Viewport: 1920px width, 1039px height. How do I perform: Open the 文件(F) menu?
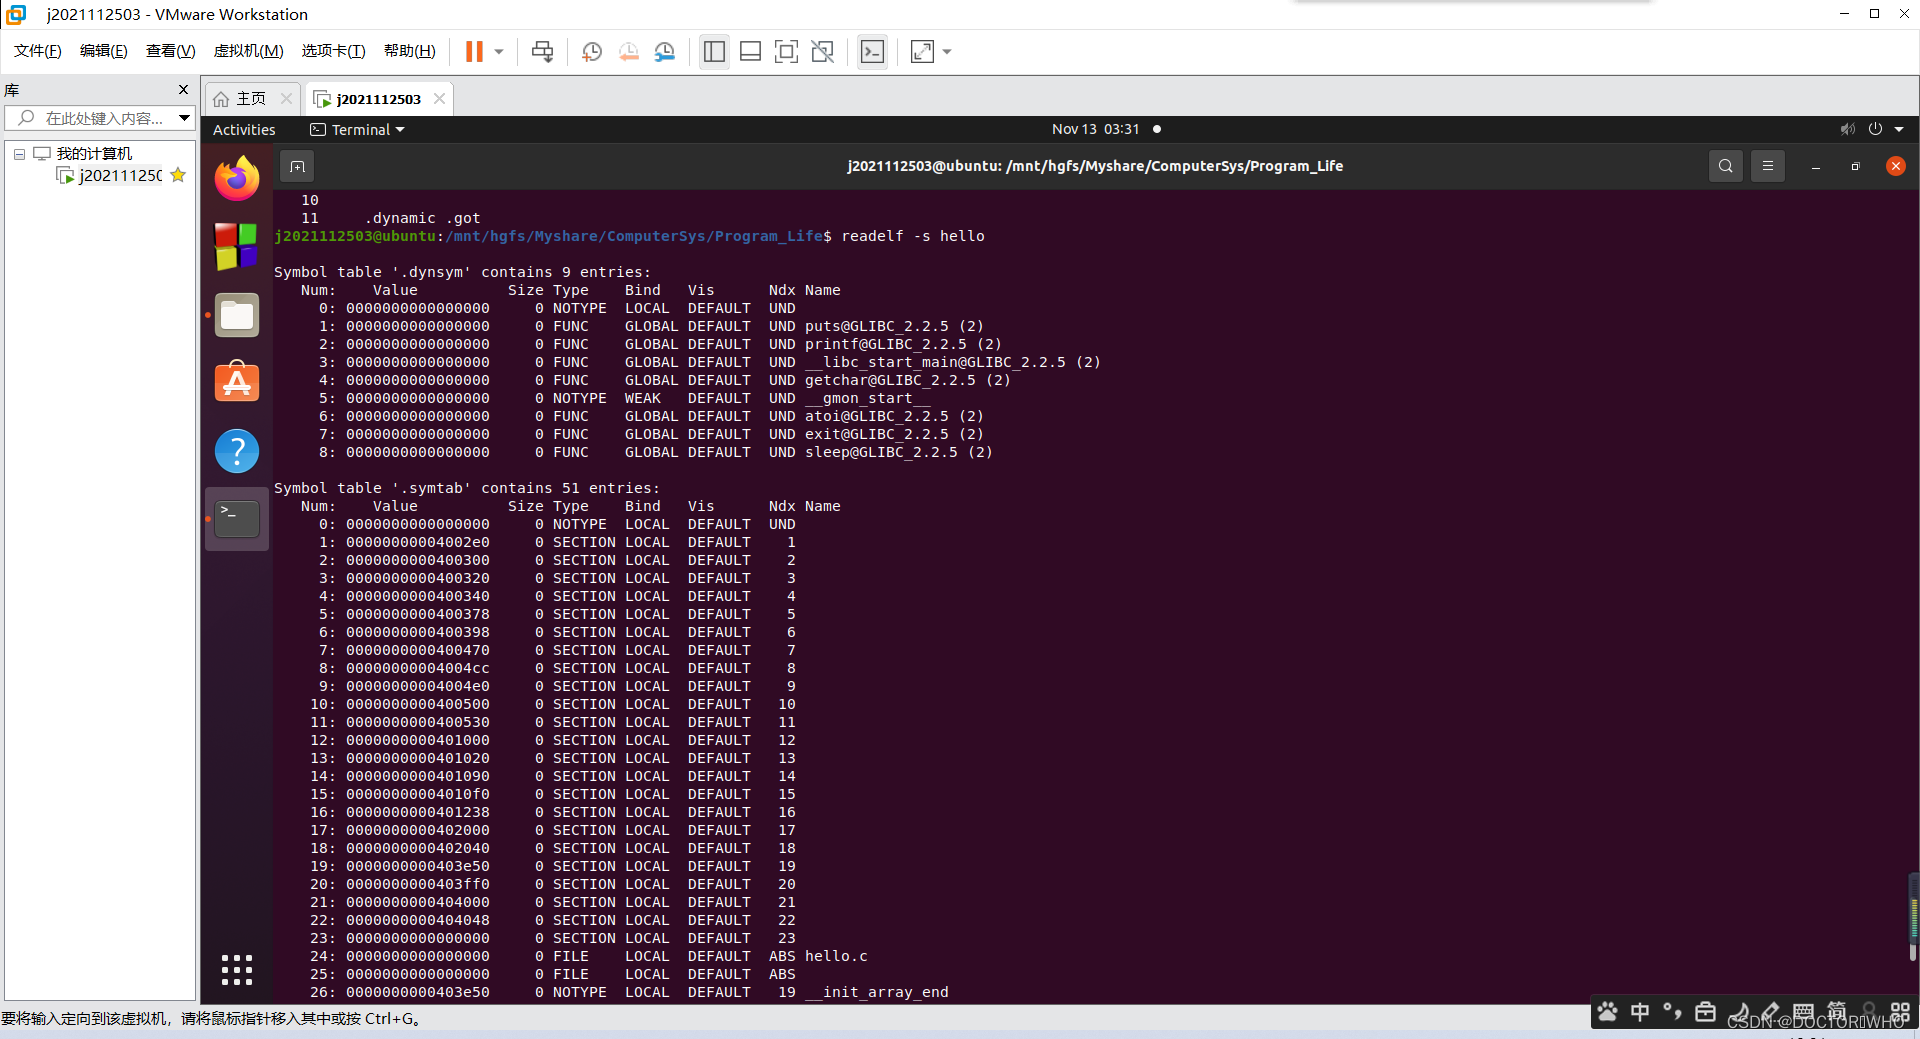[38, 51]
